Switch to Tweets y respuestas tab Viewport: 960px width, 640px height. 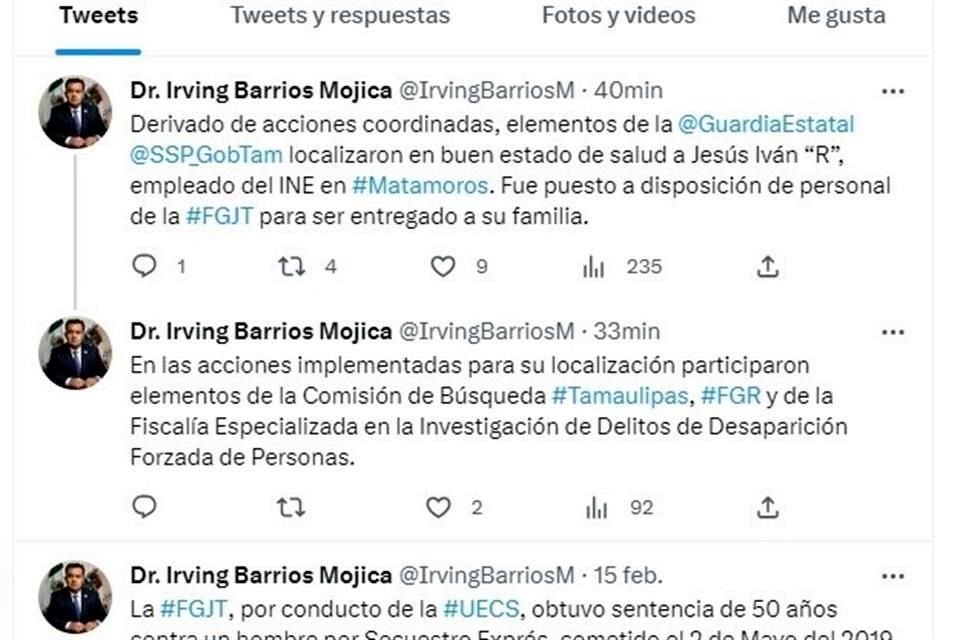[x=340, y=16]
